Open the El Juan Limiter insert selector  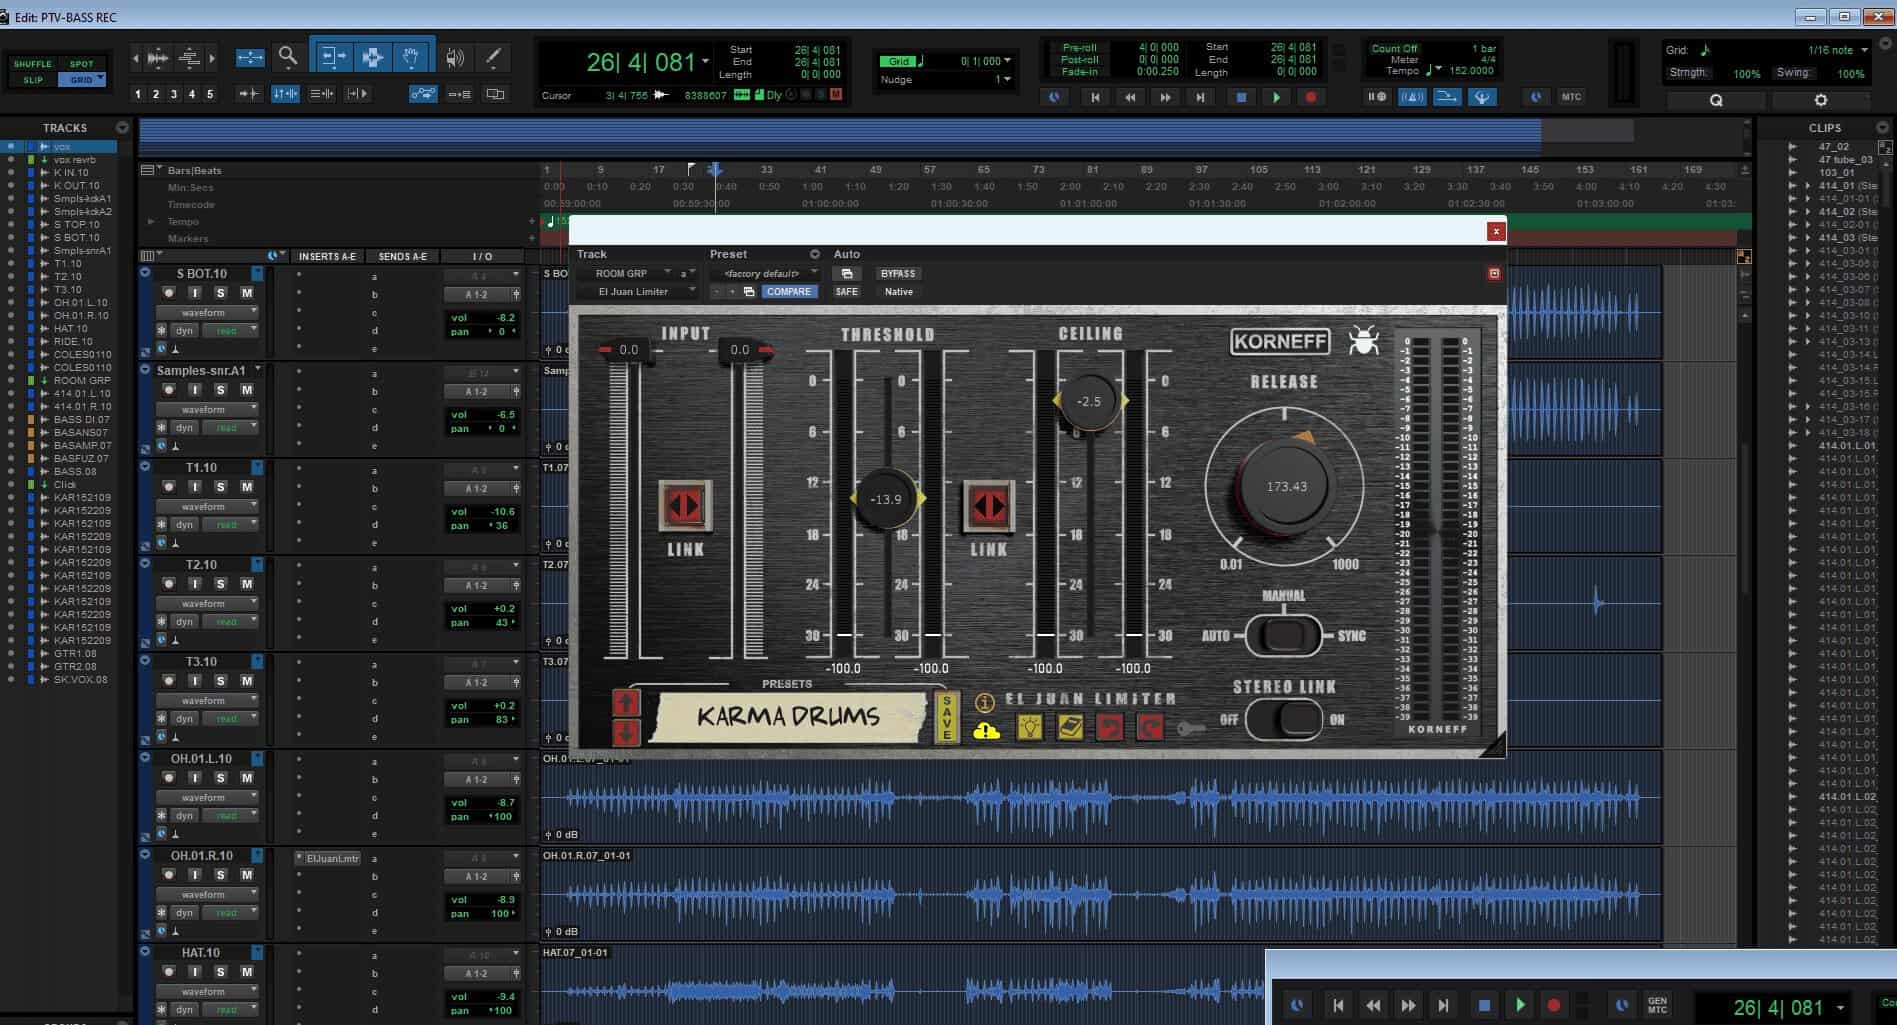(637, 292)
